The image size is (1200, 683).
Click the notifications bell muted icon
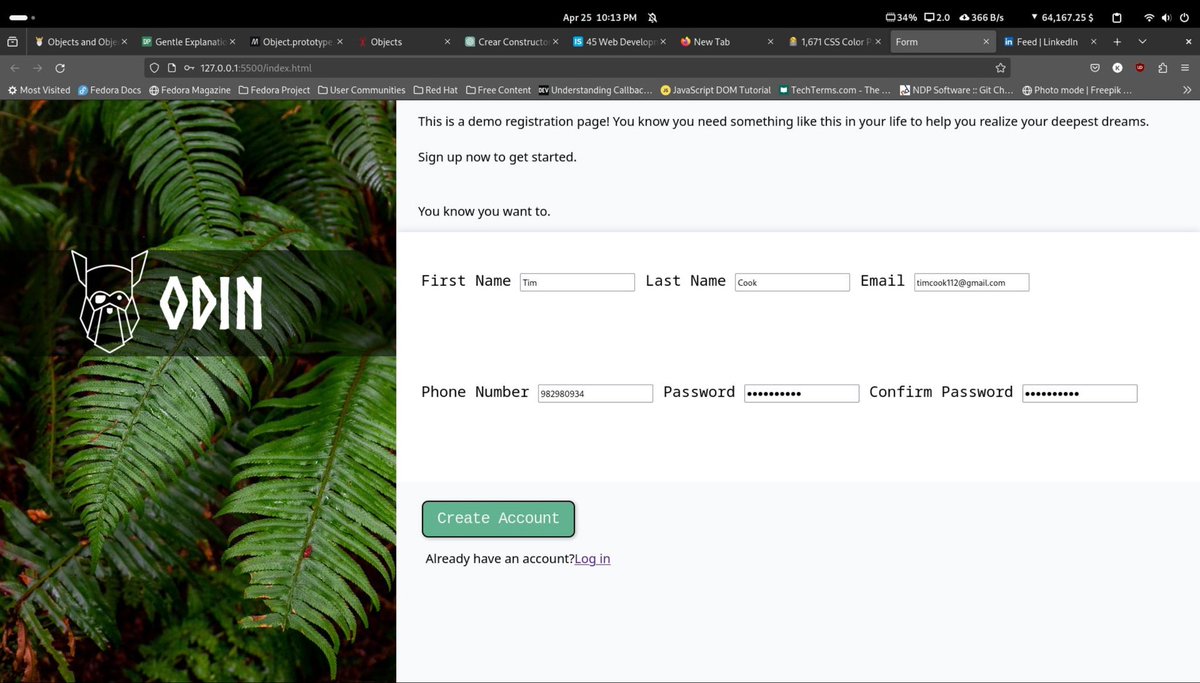[653, 17]
